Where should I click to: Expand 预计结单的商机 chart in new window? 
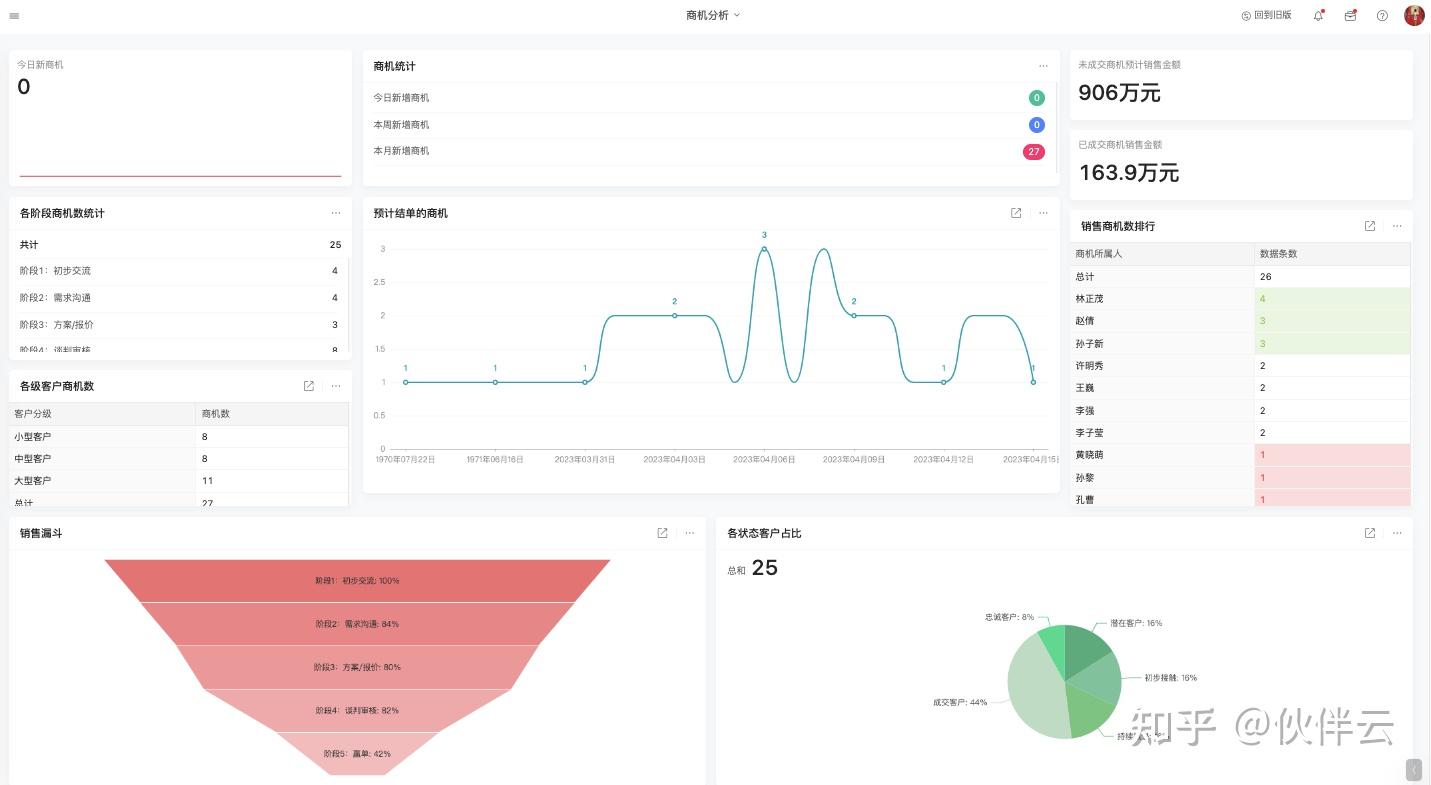click(x=1016, y=213)
